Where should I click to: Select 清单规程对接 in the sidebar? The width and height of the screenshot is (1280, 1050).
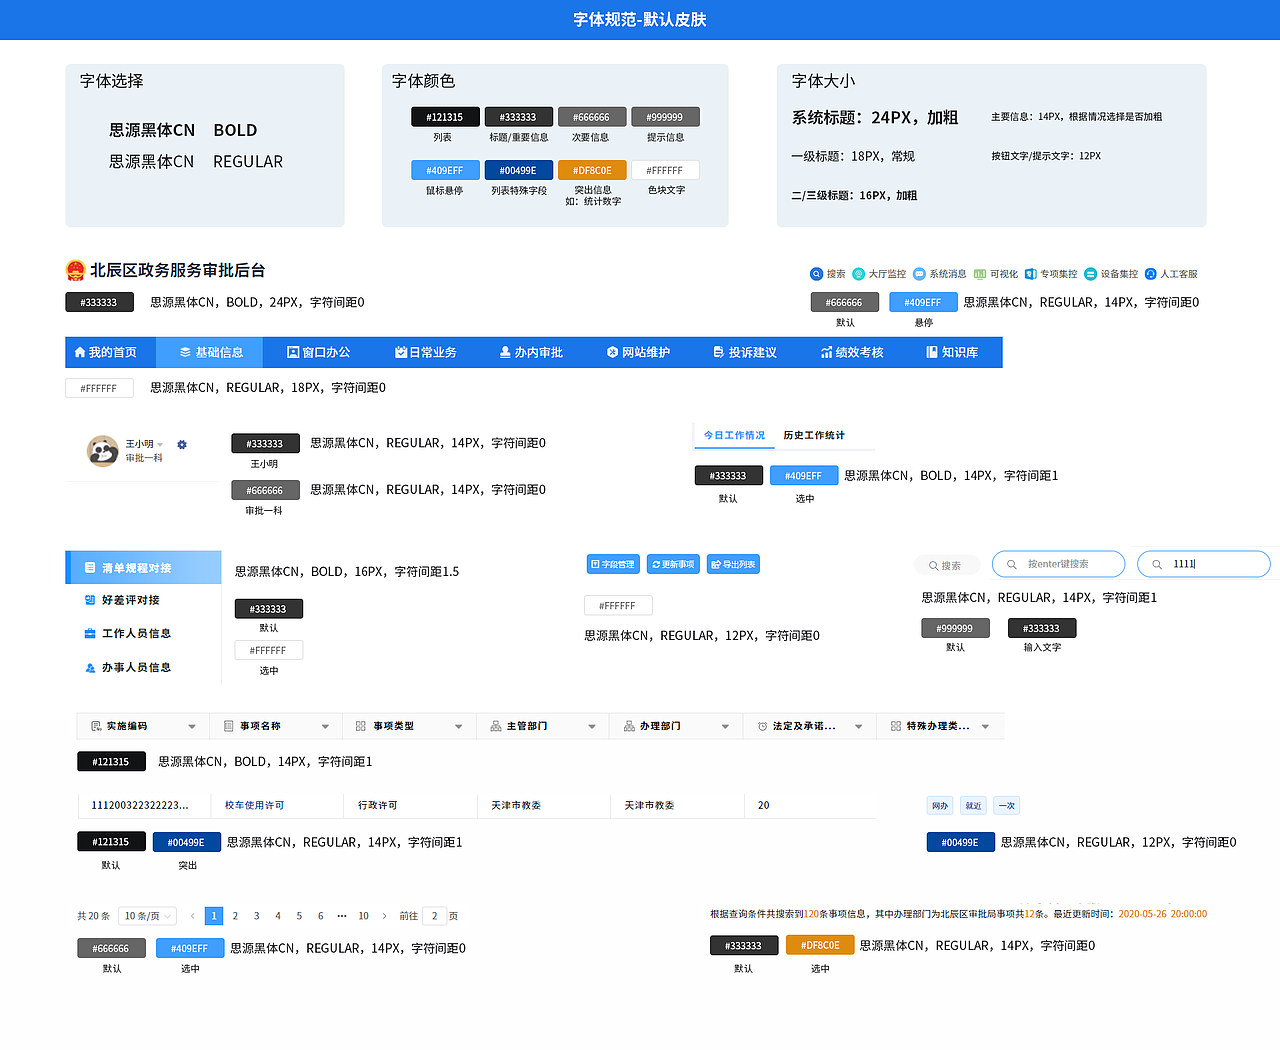143,567
